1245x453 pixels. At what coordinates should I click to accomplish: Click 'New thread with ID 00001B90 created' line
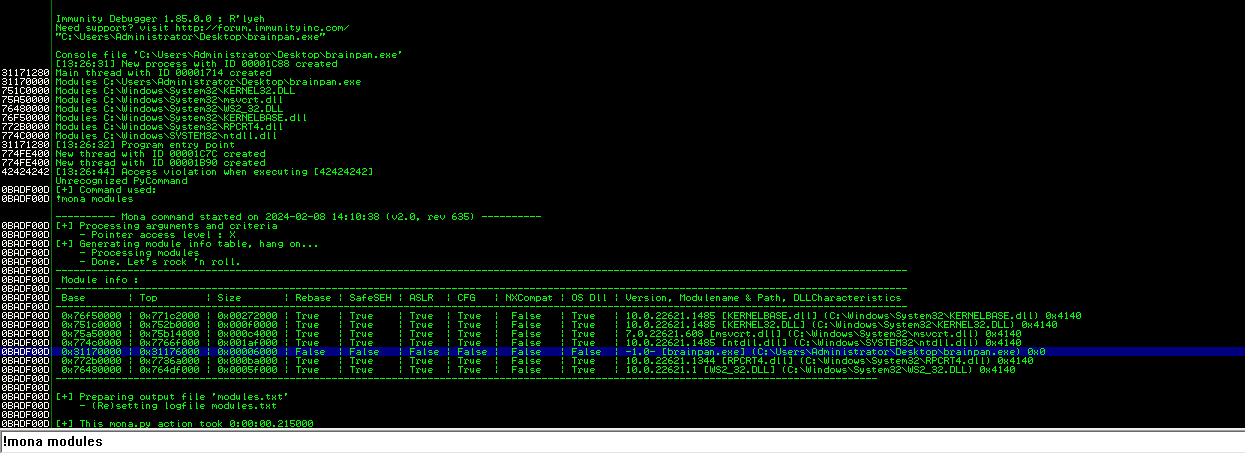point(160,163)
